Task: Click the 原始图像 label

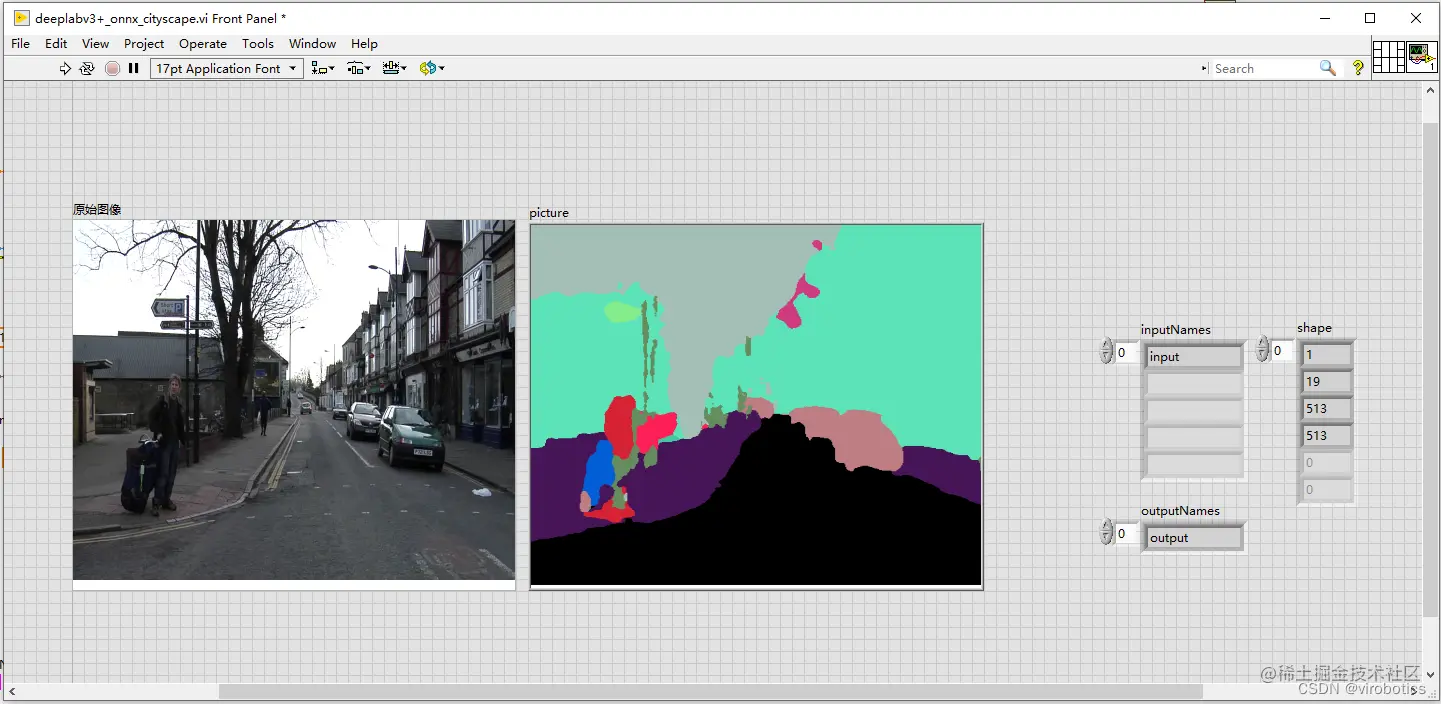Action: click(97, 209)
